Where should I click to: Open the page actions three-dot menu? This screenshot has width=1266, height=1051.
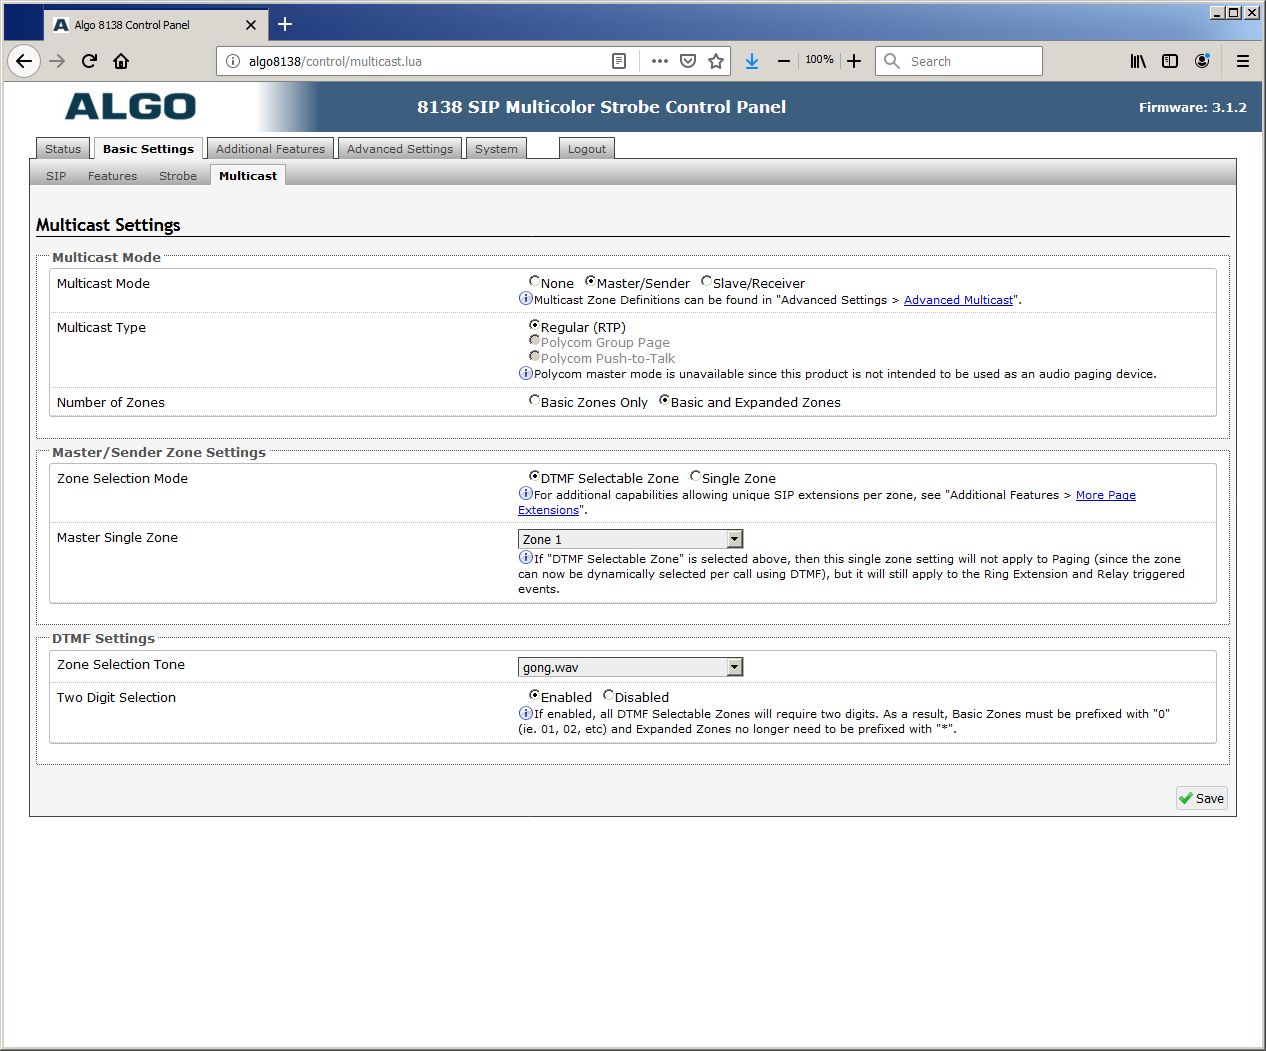click(x=659, y=61)
